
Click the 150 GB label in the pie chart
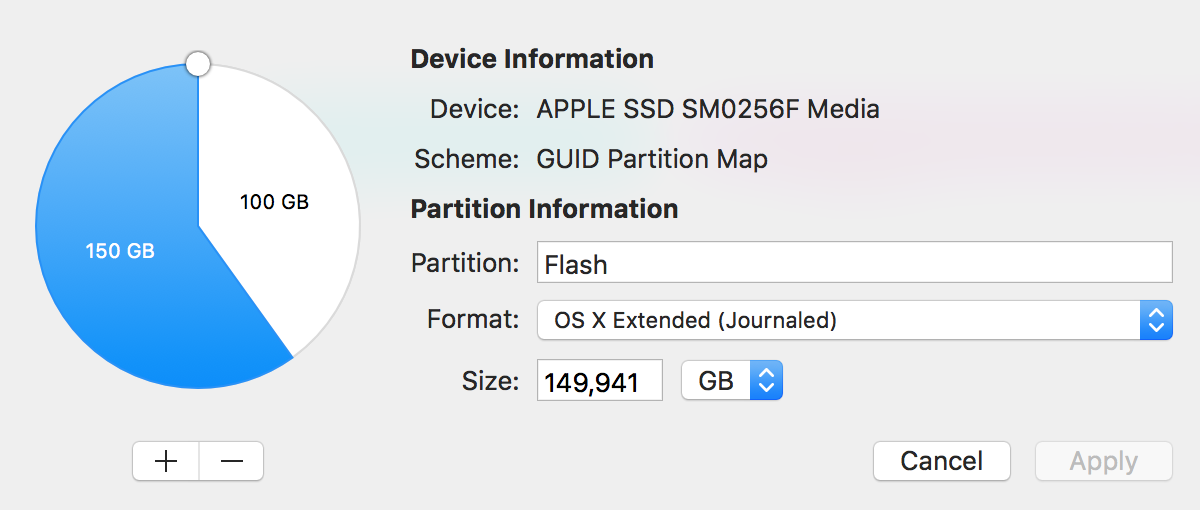(120, 251)
